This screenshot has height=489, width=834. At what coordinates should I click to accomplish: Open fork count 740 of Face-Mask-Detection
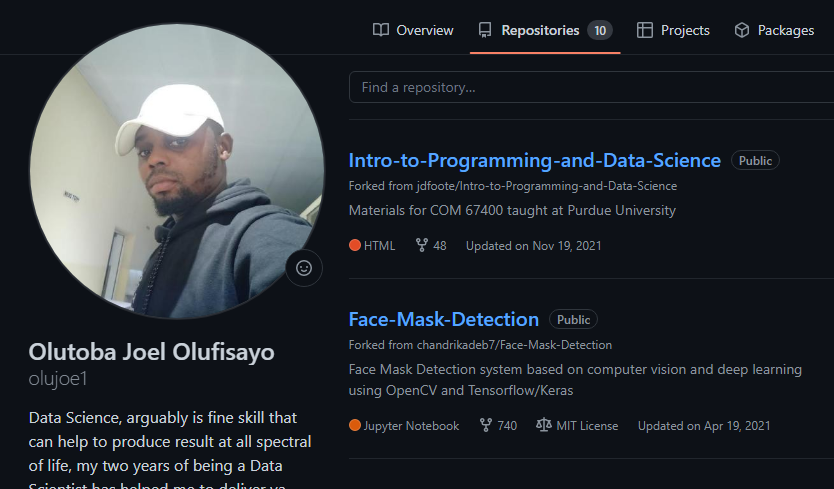[498, 425]
